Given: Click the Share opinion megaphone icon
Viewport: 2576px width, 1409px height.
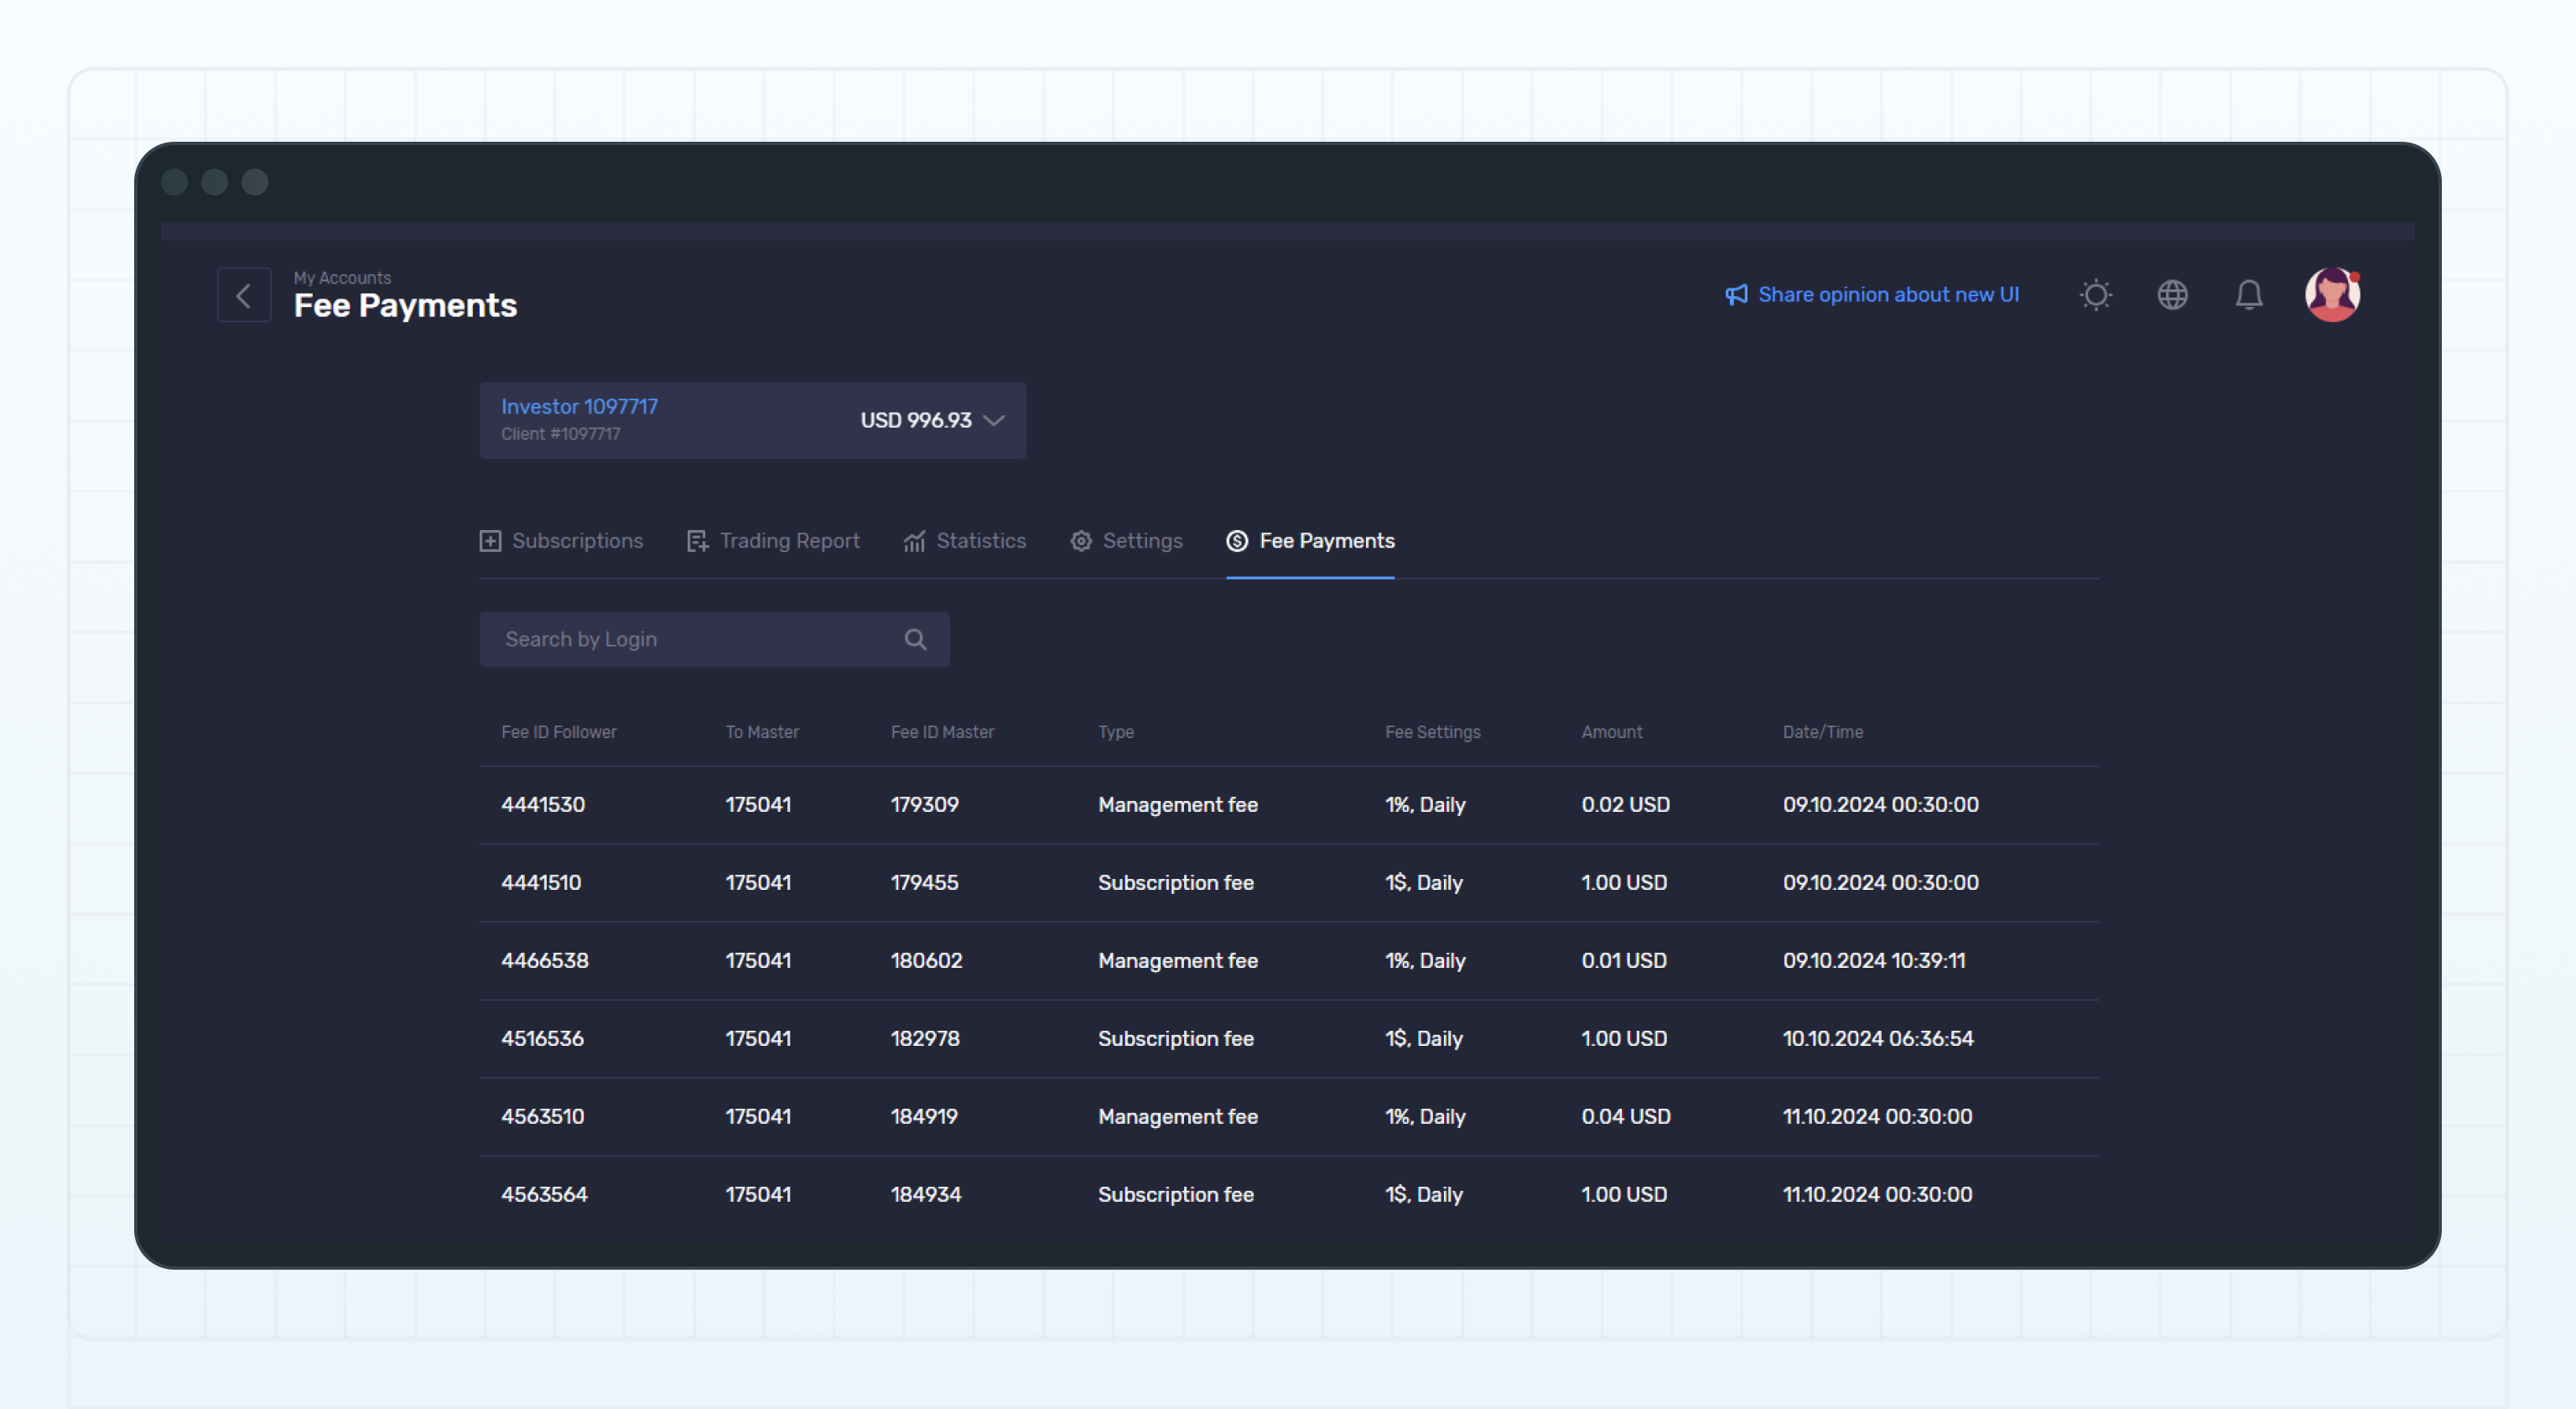Looking at the screenshot, I should pyautogui.click(x=1736, y=294).
